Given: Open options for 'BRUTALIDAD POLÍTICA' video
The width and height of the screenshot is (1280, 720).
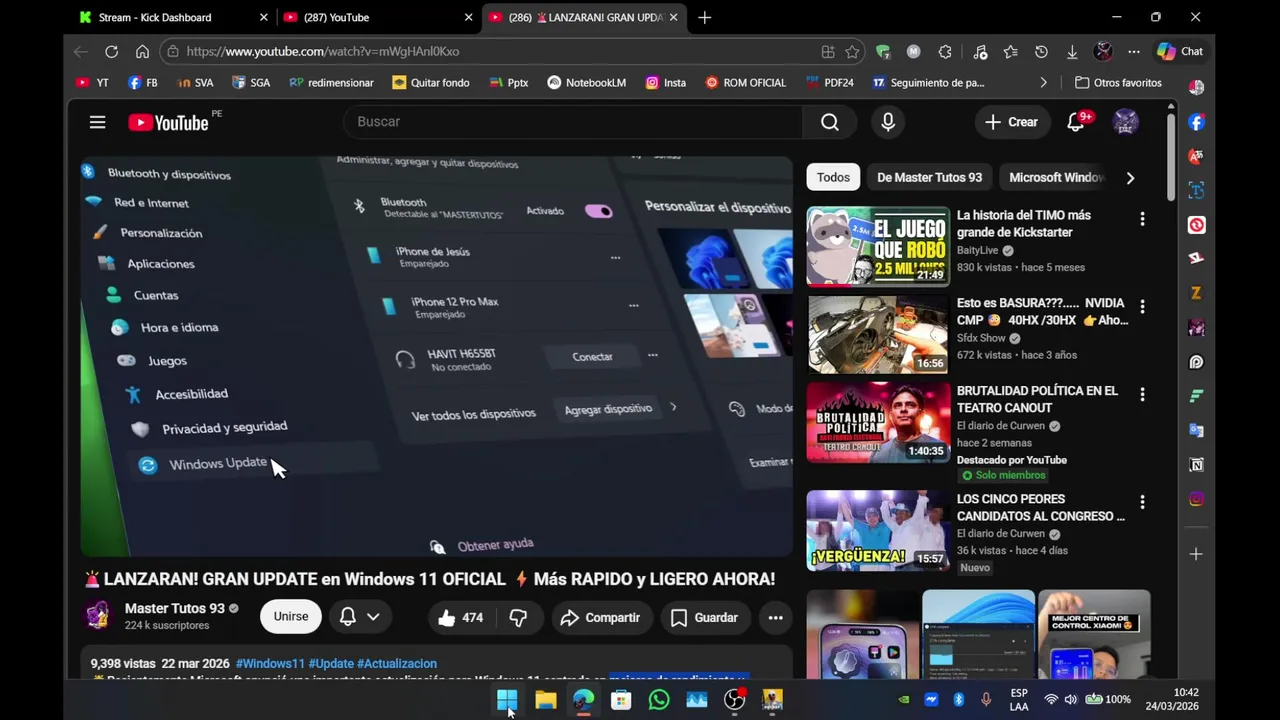Looking at the screenshot, I should [1142, 395].
